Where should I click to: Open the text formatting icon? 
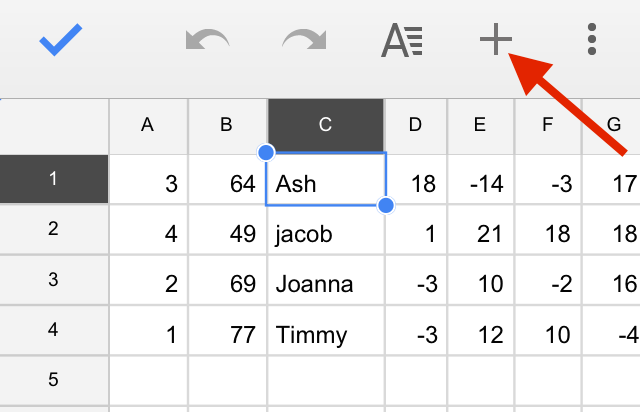pyautogui.click(x=402, y=40)
